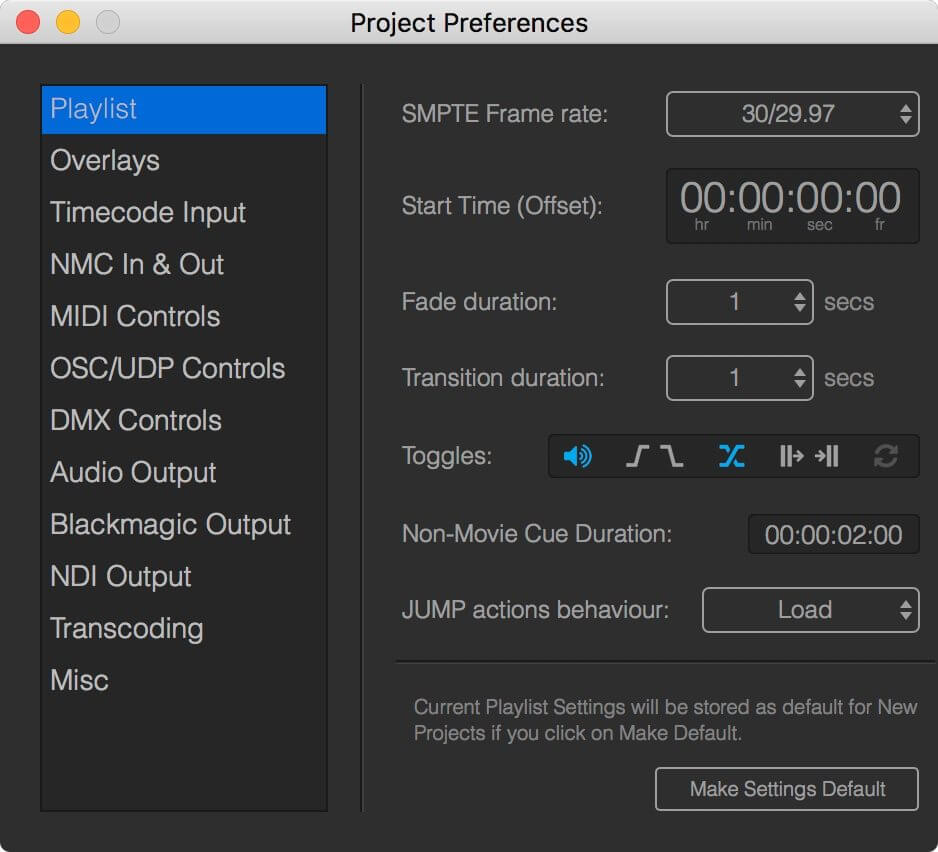This screenshot has width=938, height=852.
Task: Close the Project Preferences window
Action: click(28, 22)
